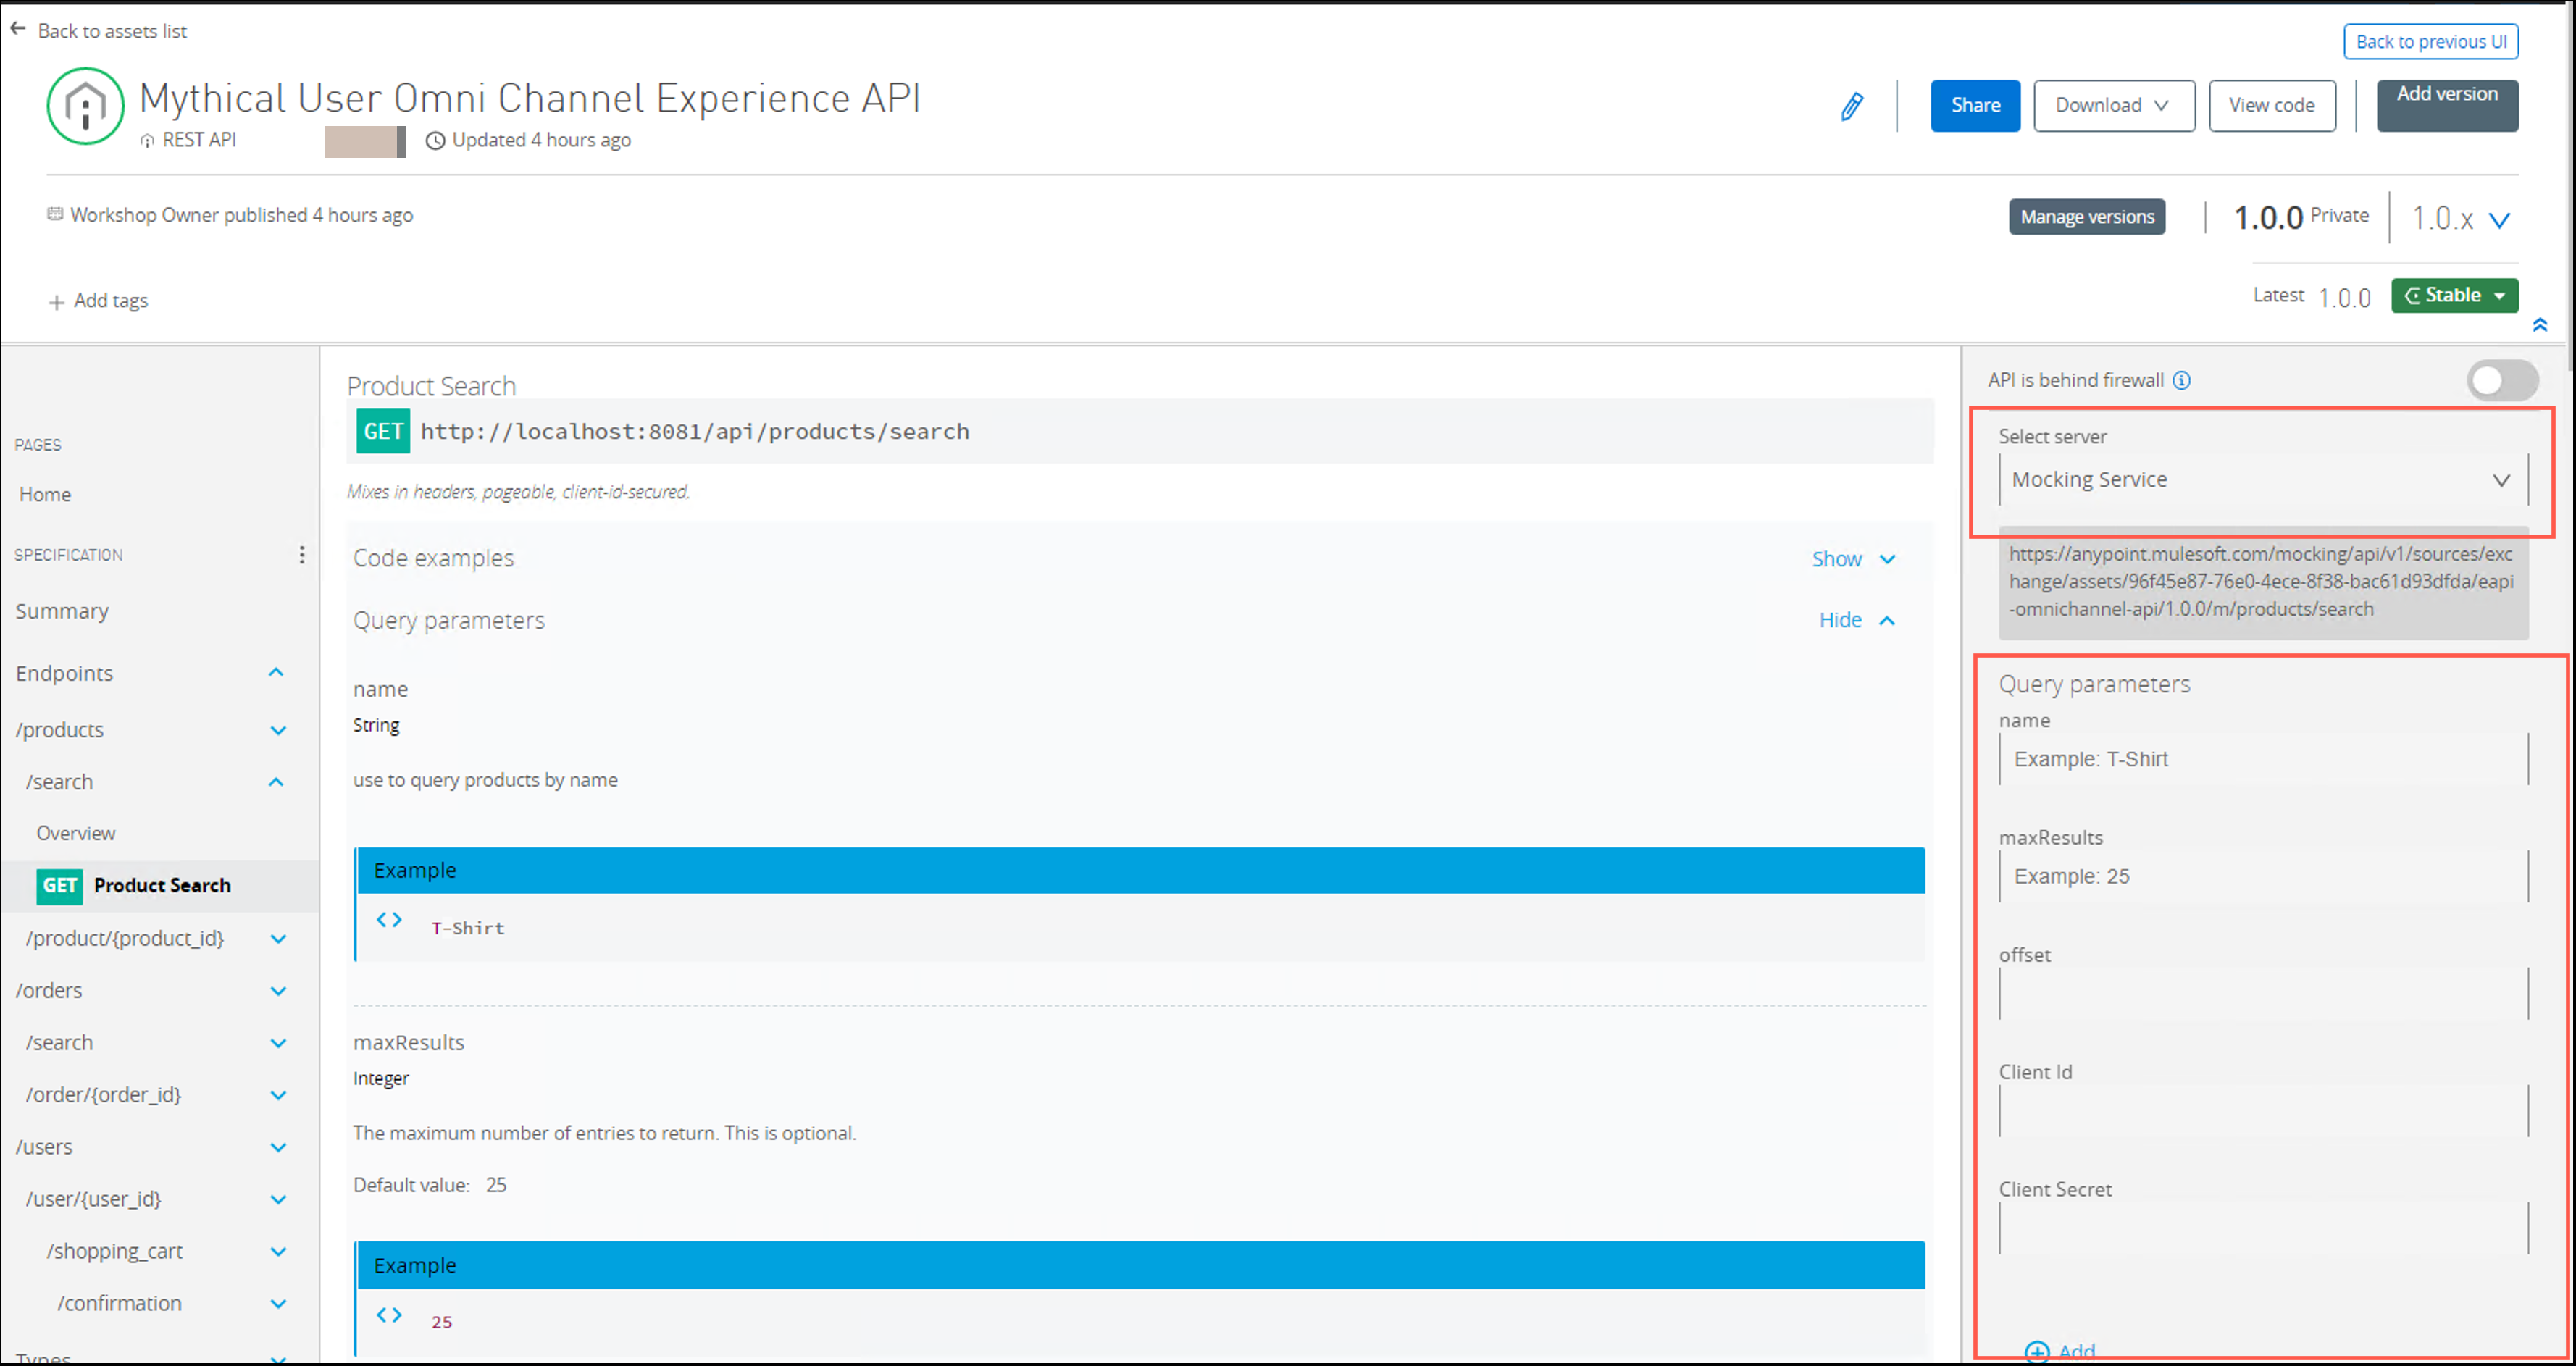Click the plus Add parameter icon
The height and width of the screenshot is (1366, 2576).
click(x=2036, y=1351)
